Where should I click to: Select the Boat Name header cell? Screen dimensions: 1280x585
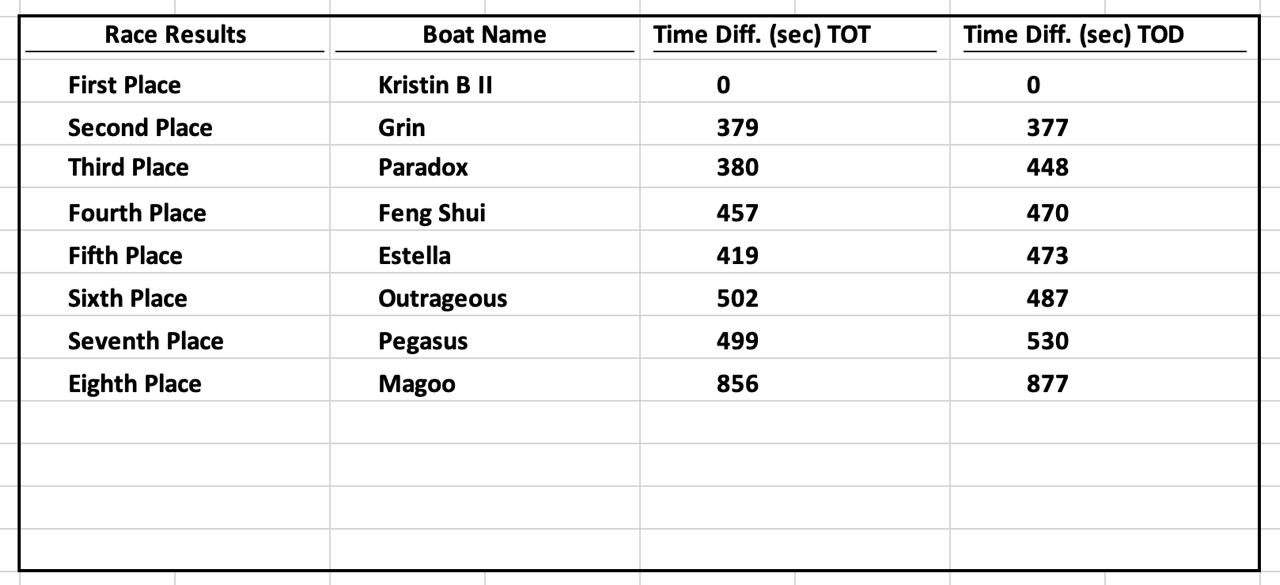[x=484, y=35]
